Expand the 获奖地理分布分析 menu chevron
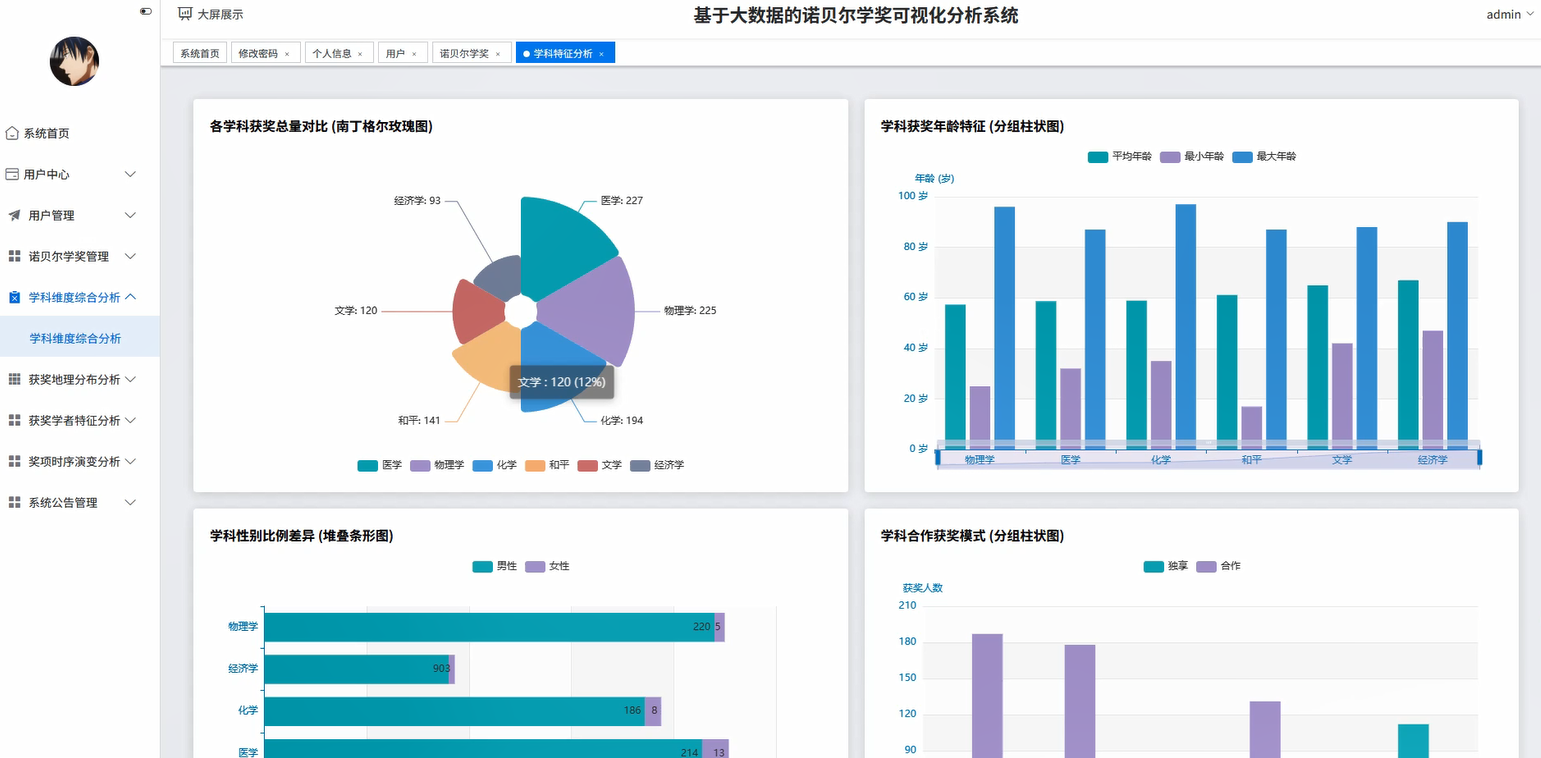Screen dimensions: 1541x758 pos(130,379)
